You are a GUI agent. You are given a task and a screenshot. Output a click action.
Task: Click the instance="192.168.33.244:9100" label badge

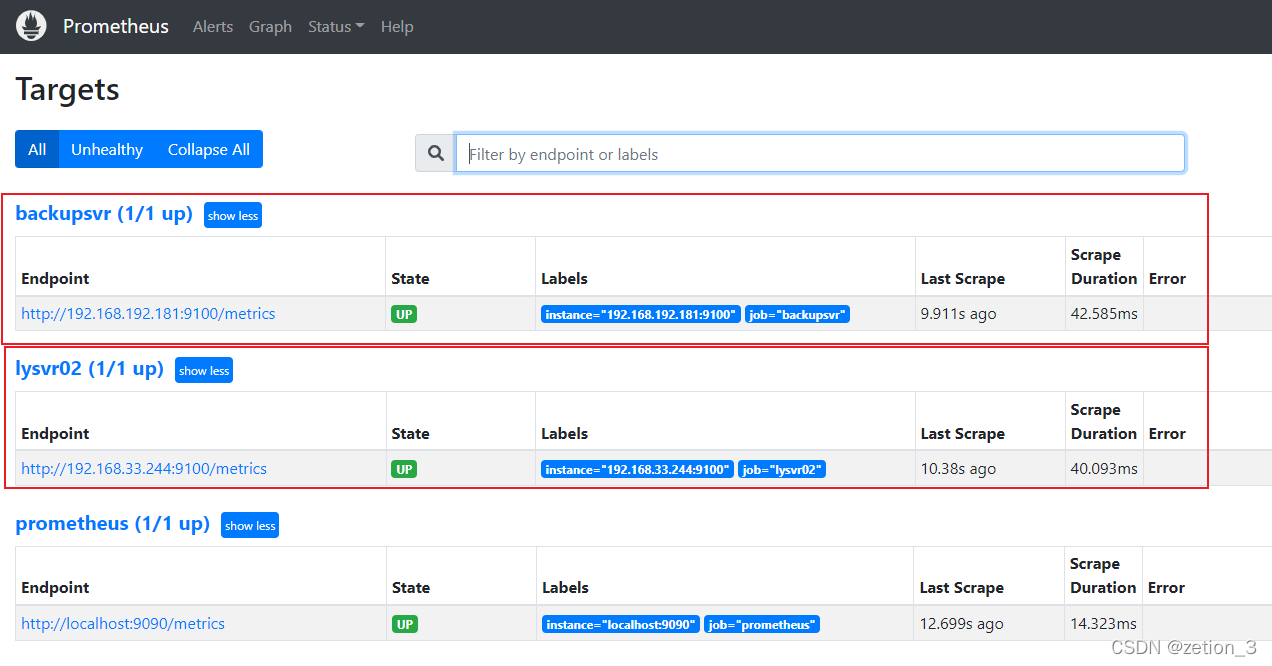point(637,469)
